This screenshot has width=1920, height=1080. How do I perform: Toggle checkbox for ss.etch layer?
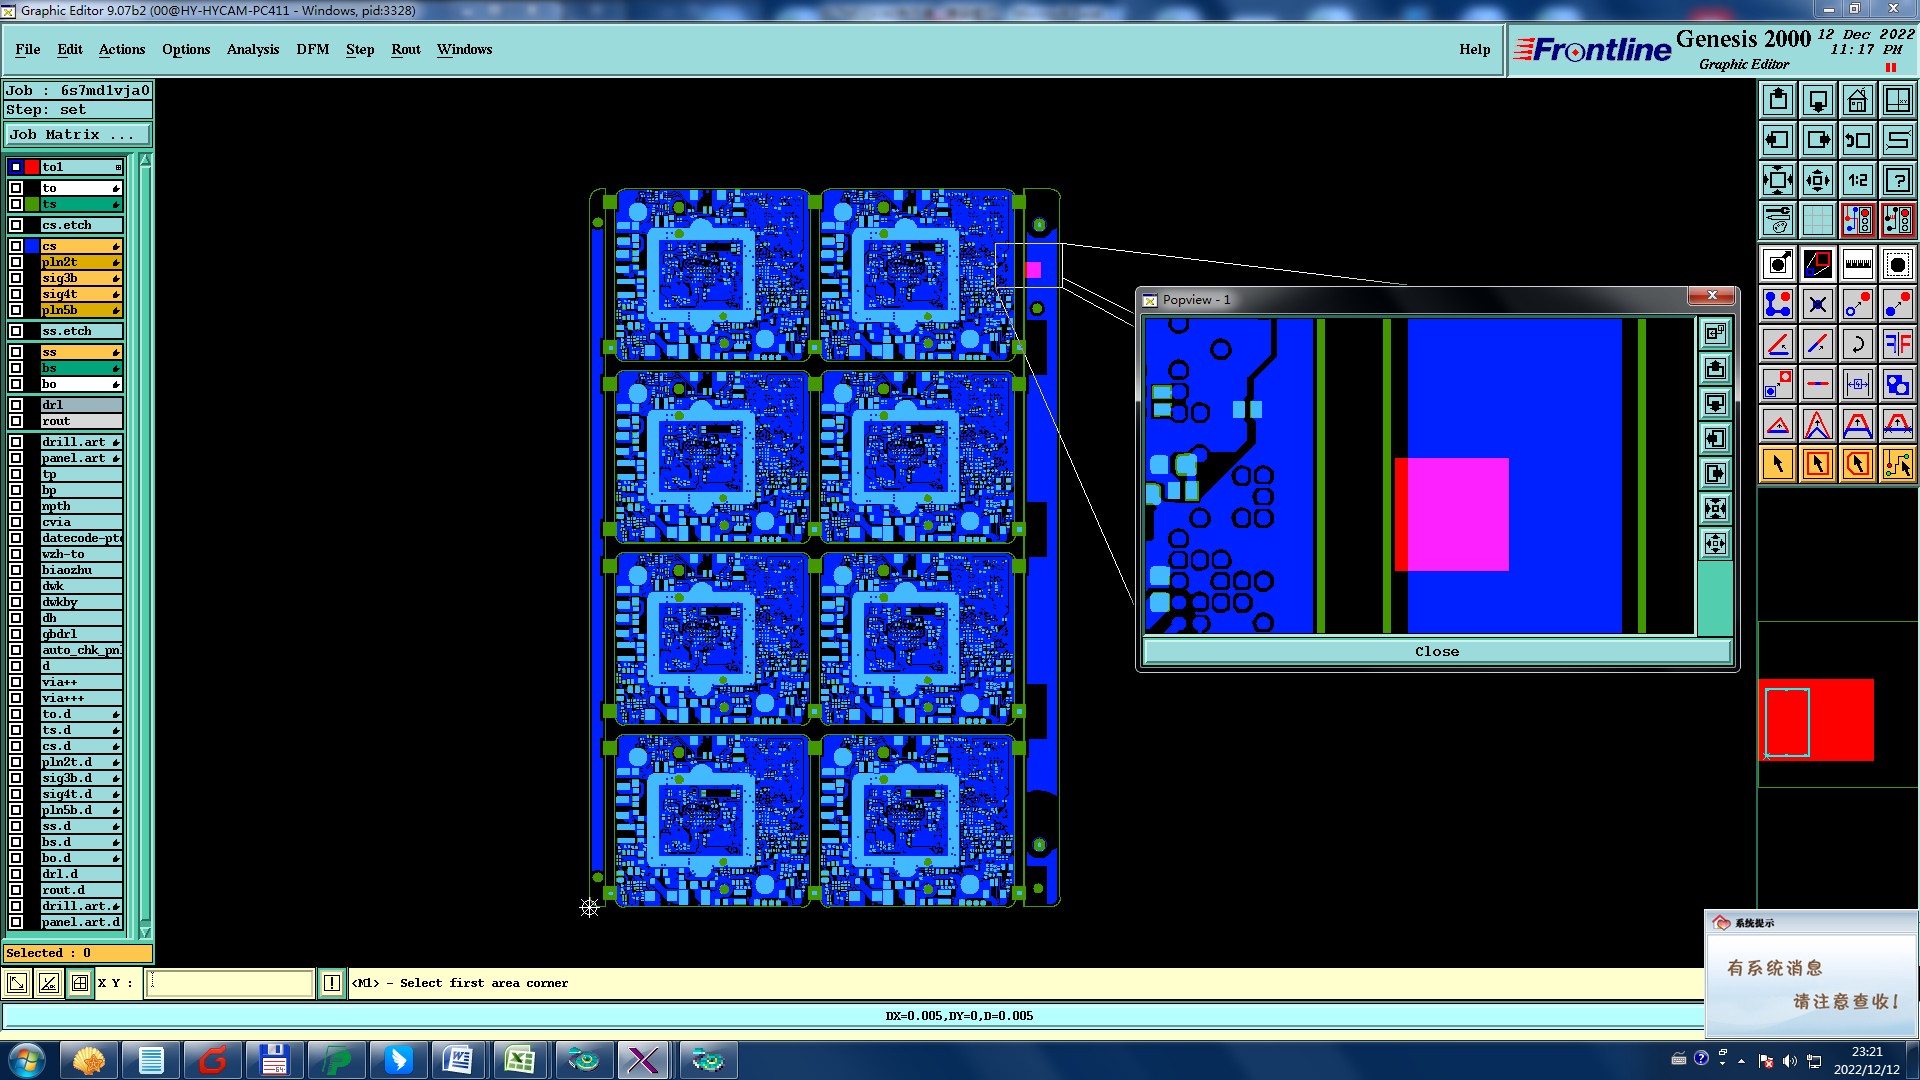[16, 331]
